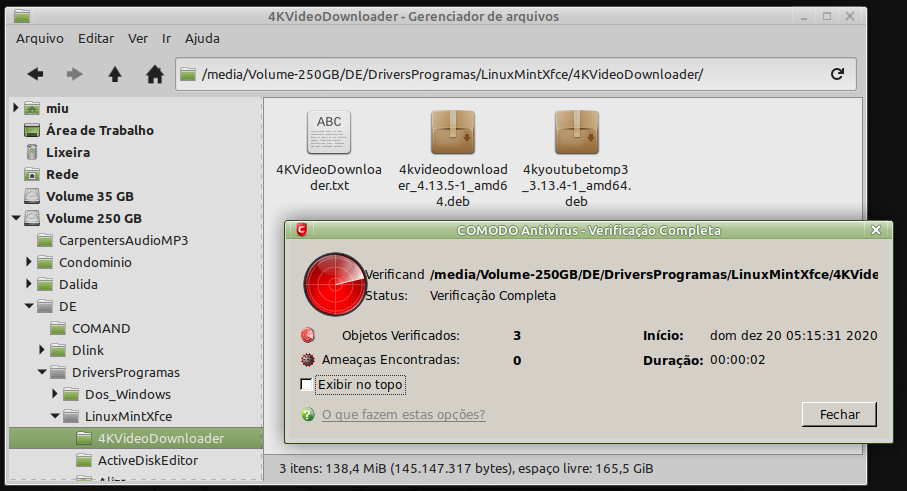
Task: Click the COMAND folder icon
Action: 58,328
